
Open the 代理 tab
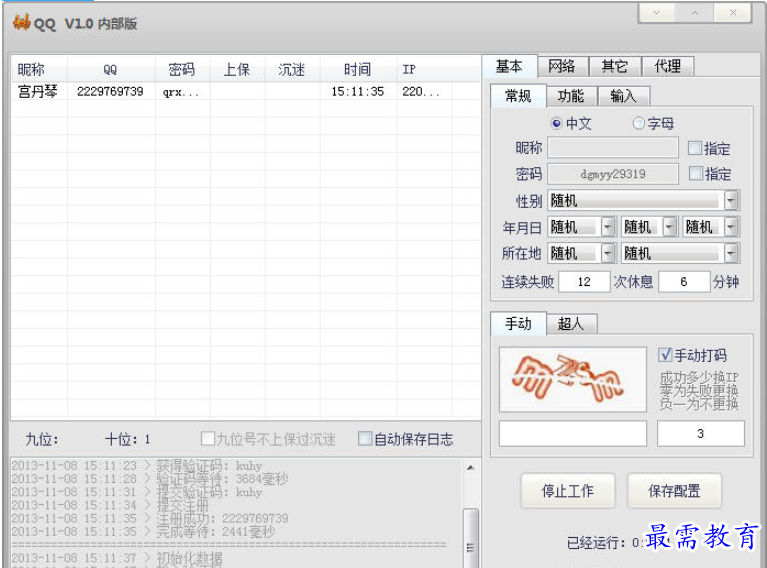tap(667, 66)
